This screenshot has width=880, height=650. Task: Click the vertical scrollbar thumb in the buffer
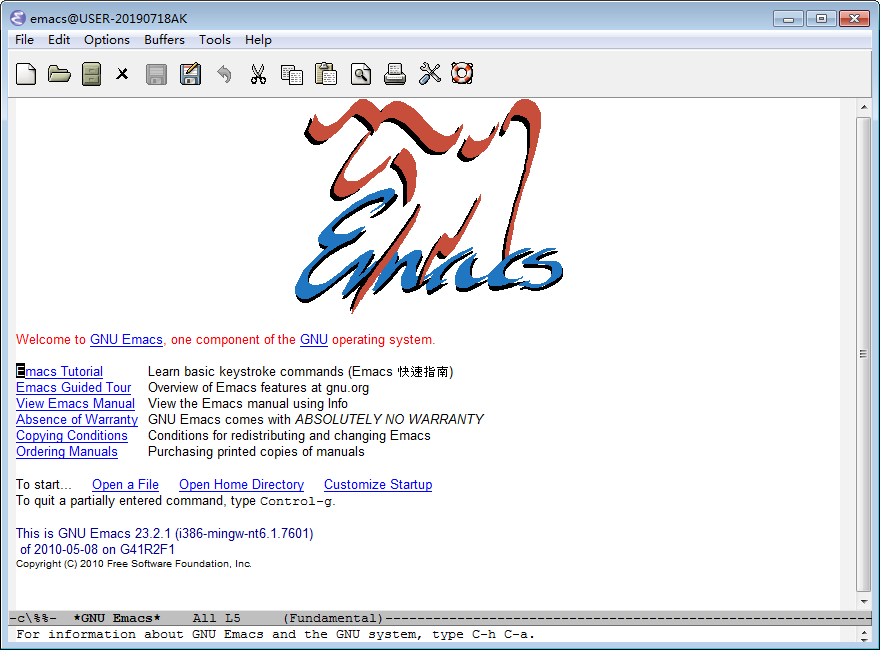tap(864, 354)
